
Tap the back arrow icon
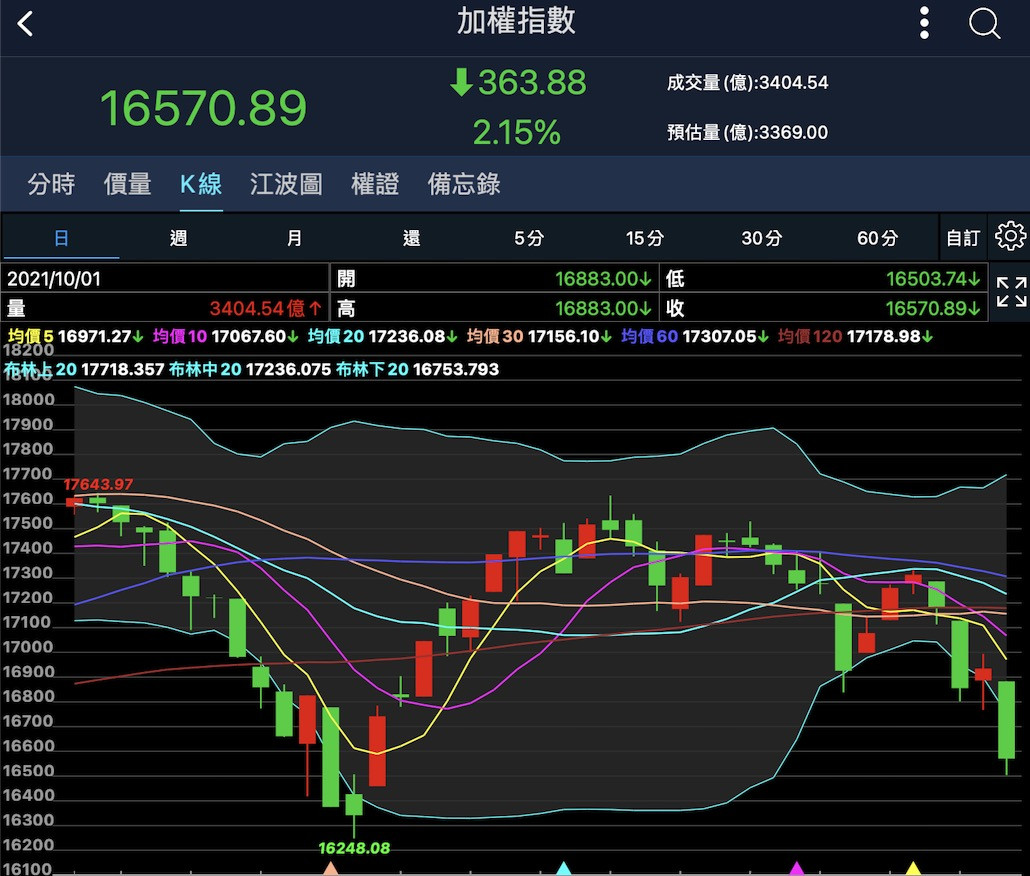26,24
